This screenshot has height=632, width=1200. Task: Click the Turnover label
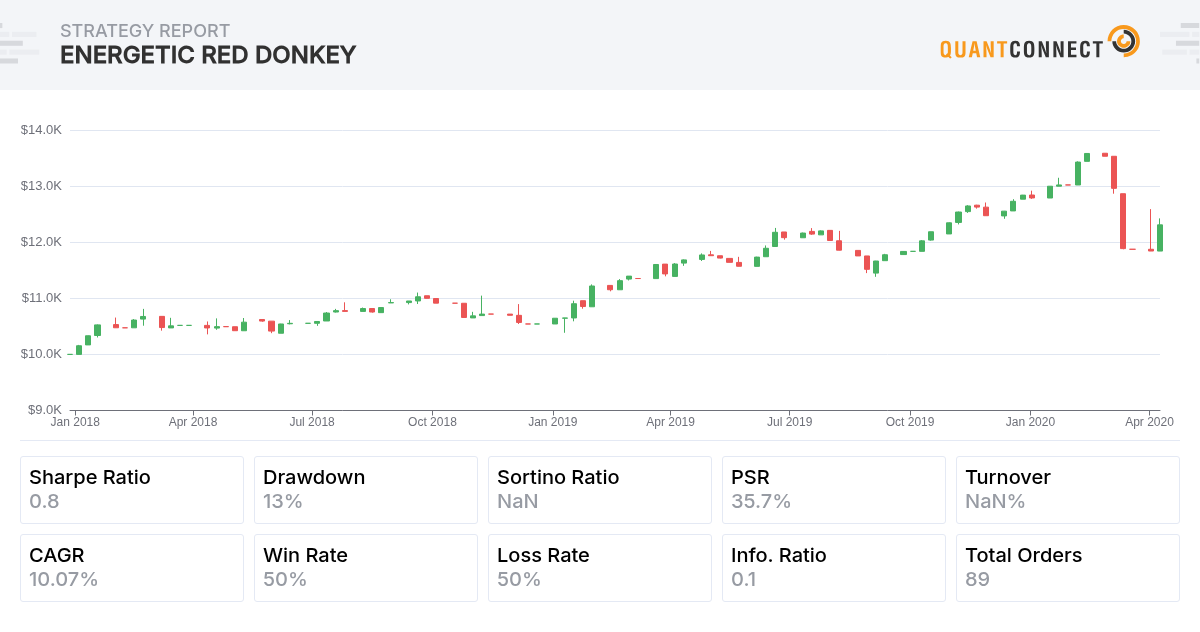tap(1008, 477)
